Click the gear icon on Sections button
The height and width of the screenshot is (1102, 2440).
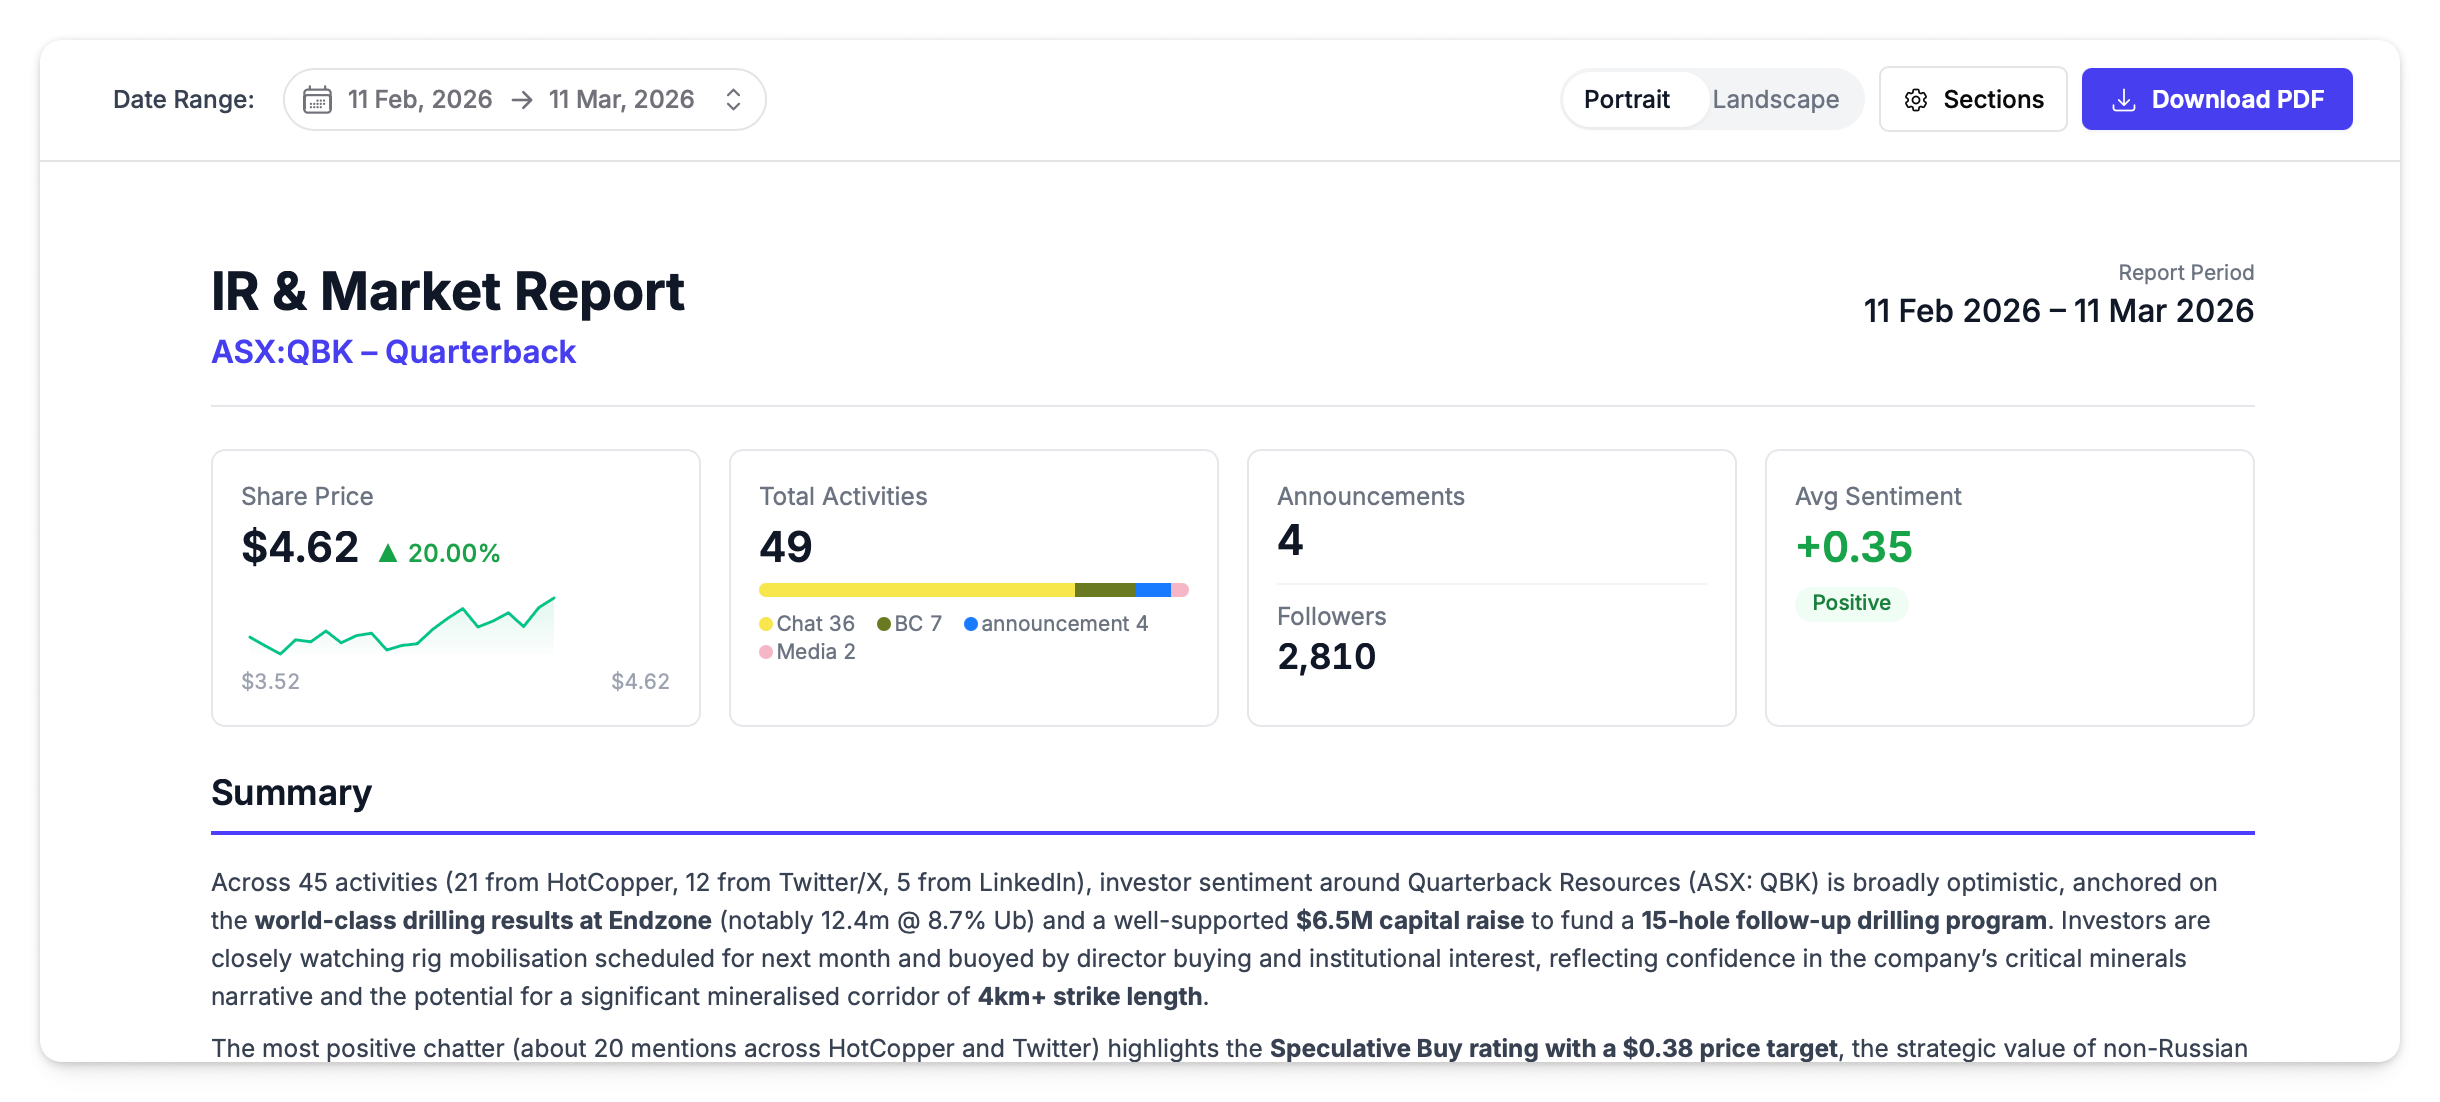(1915, 100)
